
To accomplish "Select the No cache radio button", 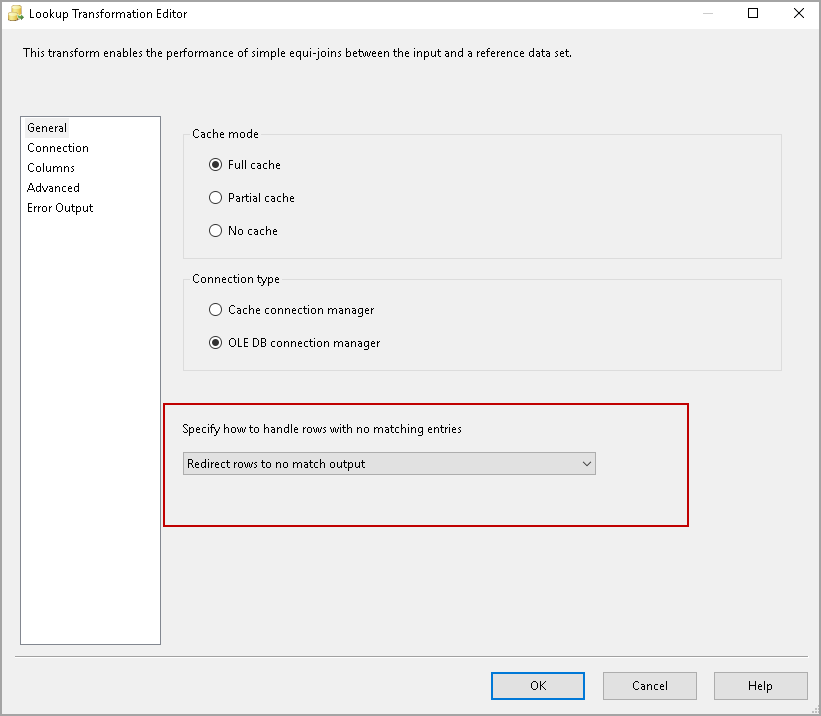I will coord(215,231).
